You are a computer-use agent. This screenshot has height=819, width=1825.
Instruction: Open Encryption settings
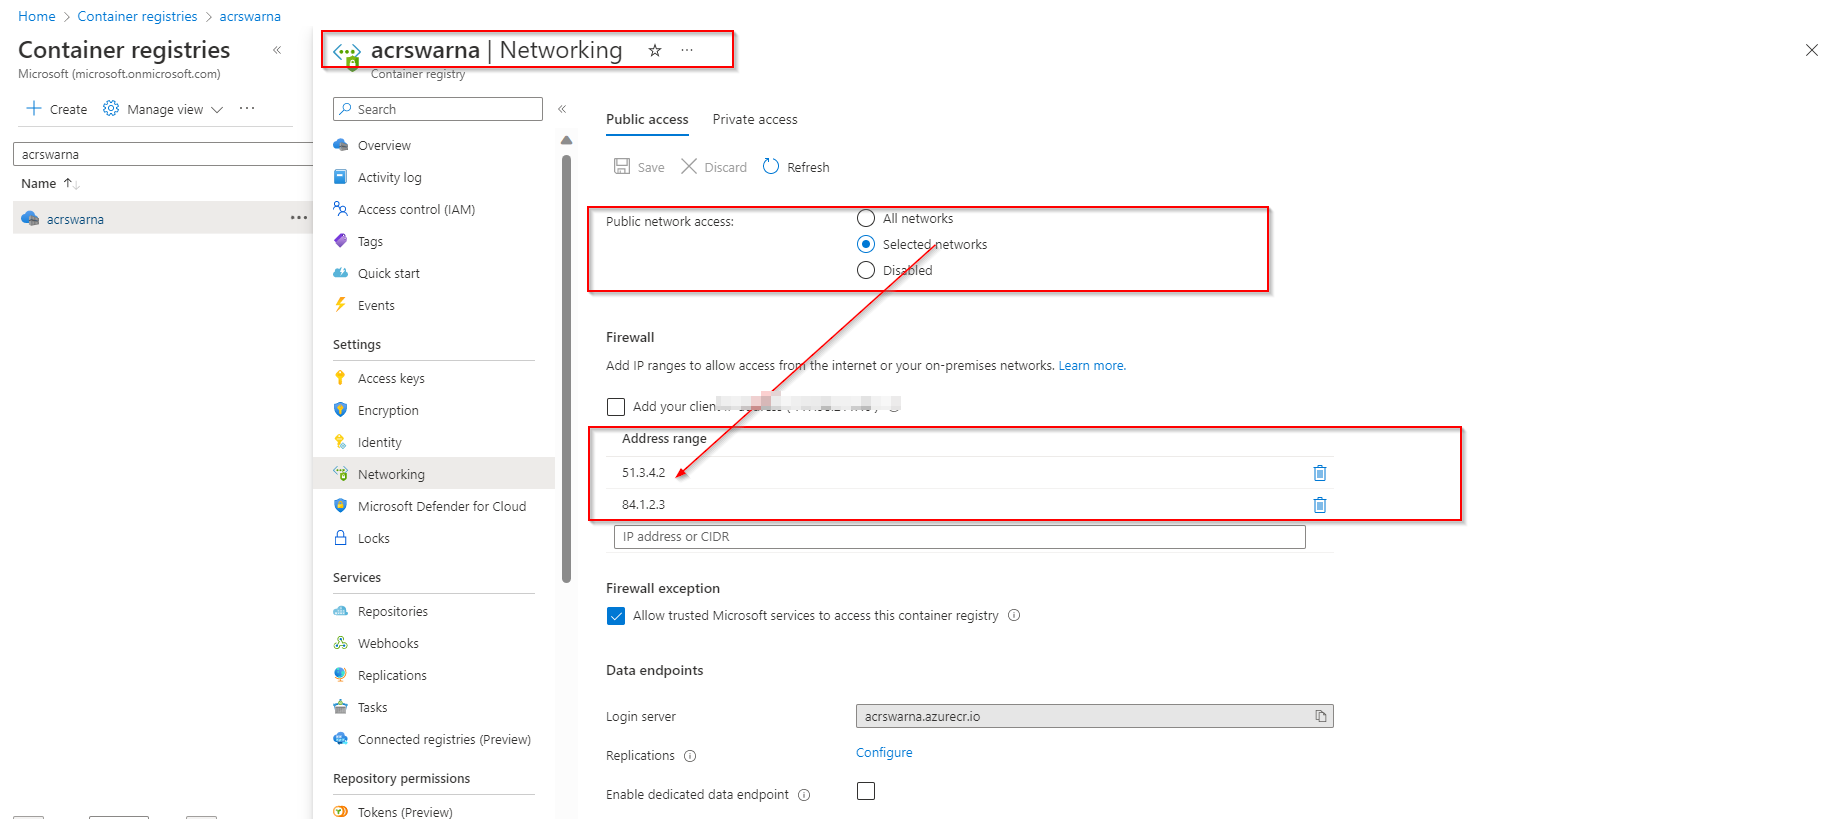pyautogui.click(x=388, y=410)
